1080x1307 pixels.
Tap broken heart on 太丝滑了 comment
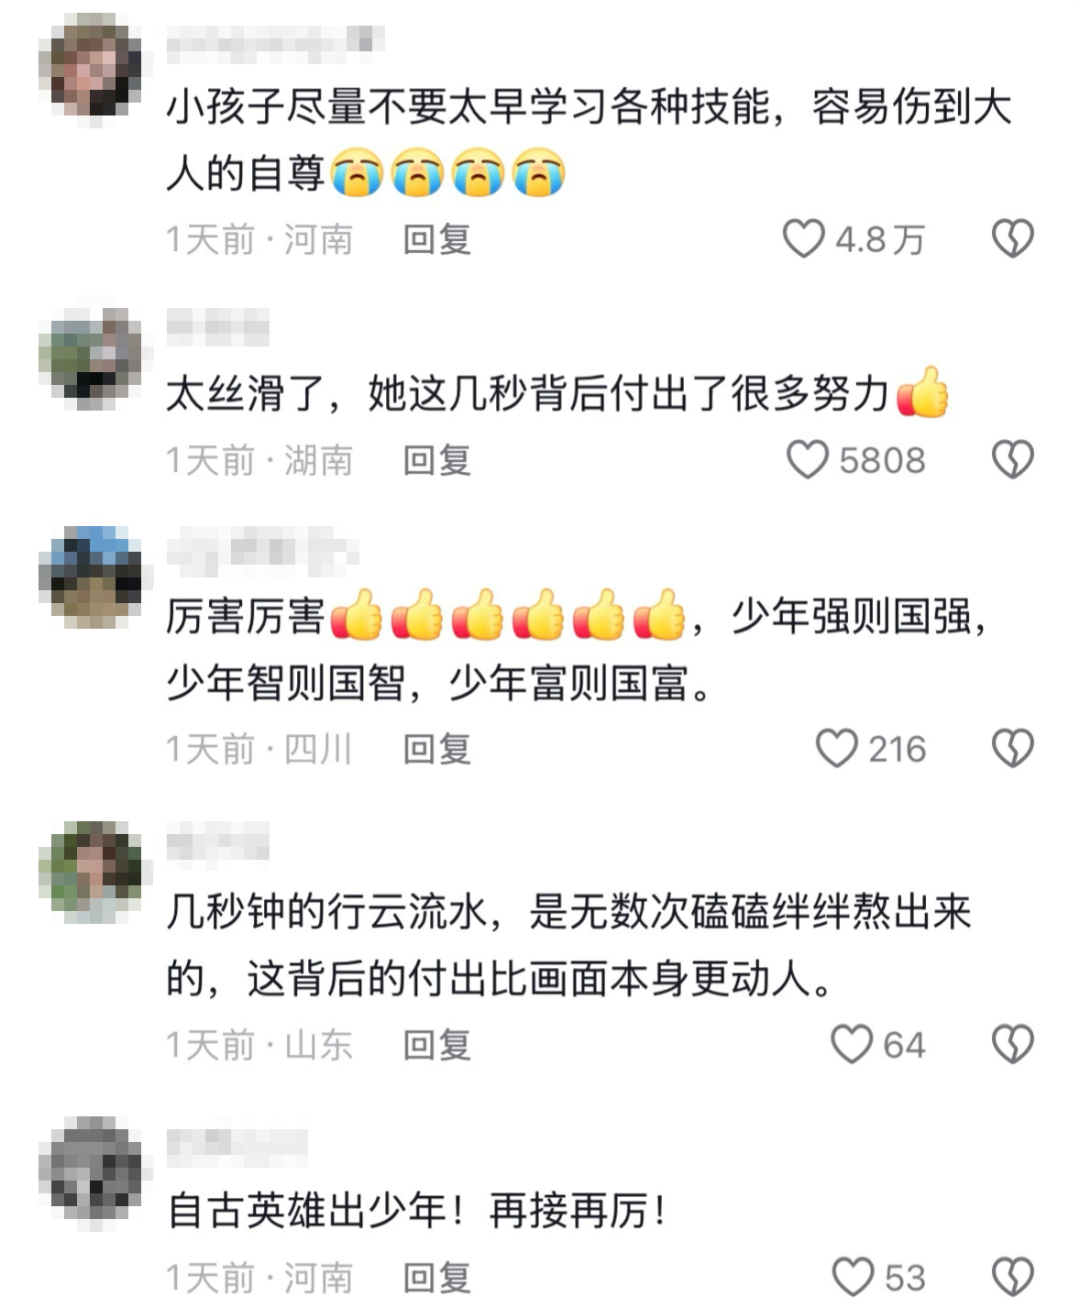1012,460
